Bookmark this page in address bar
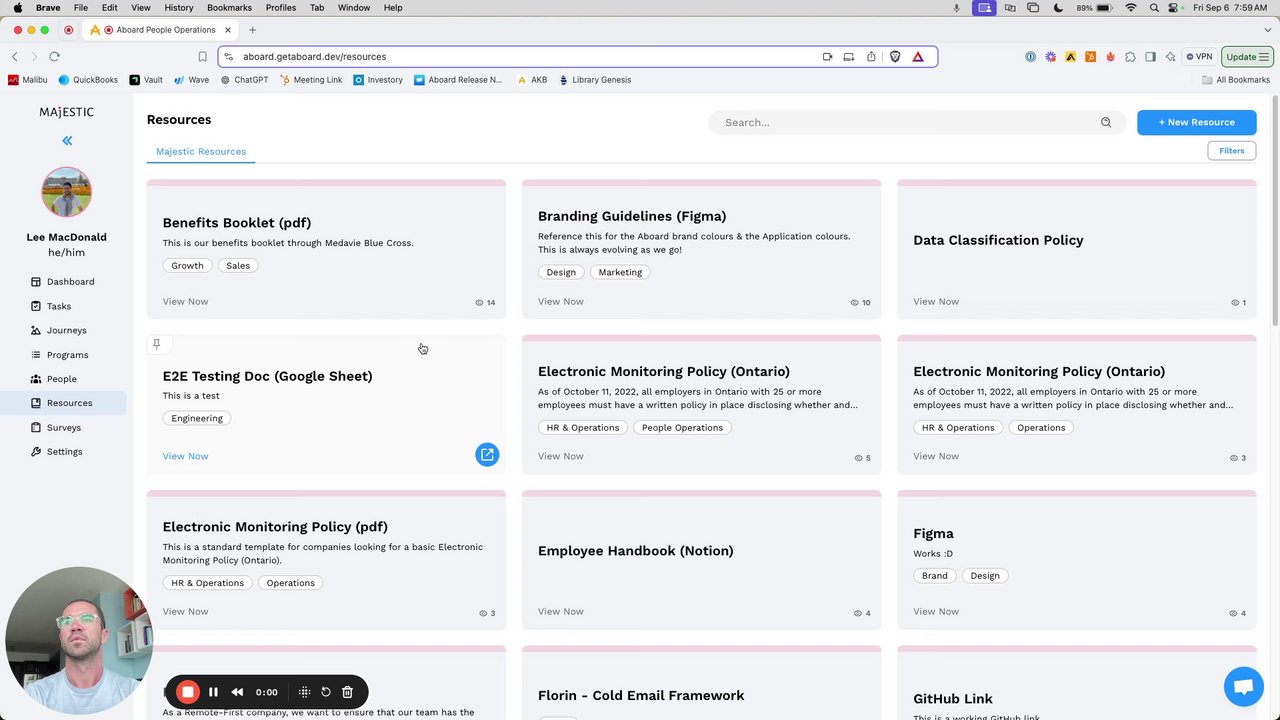1280x720 pixels. coord(202,57)
